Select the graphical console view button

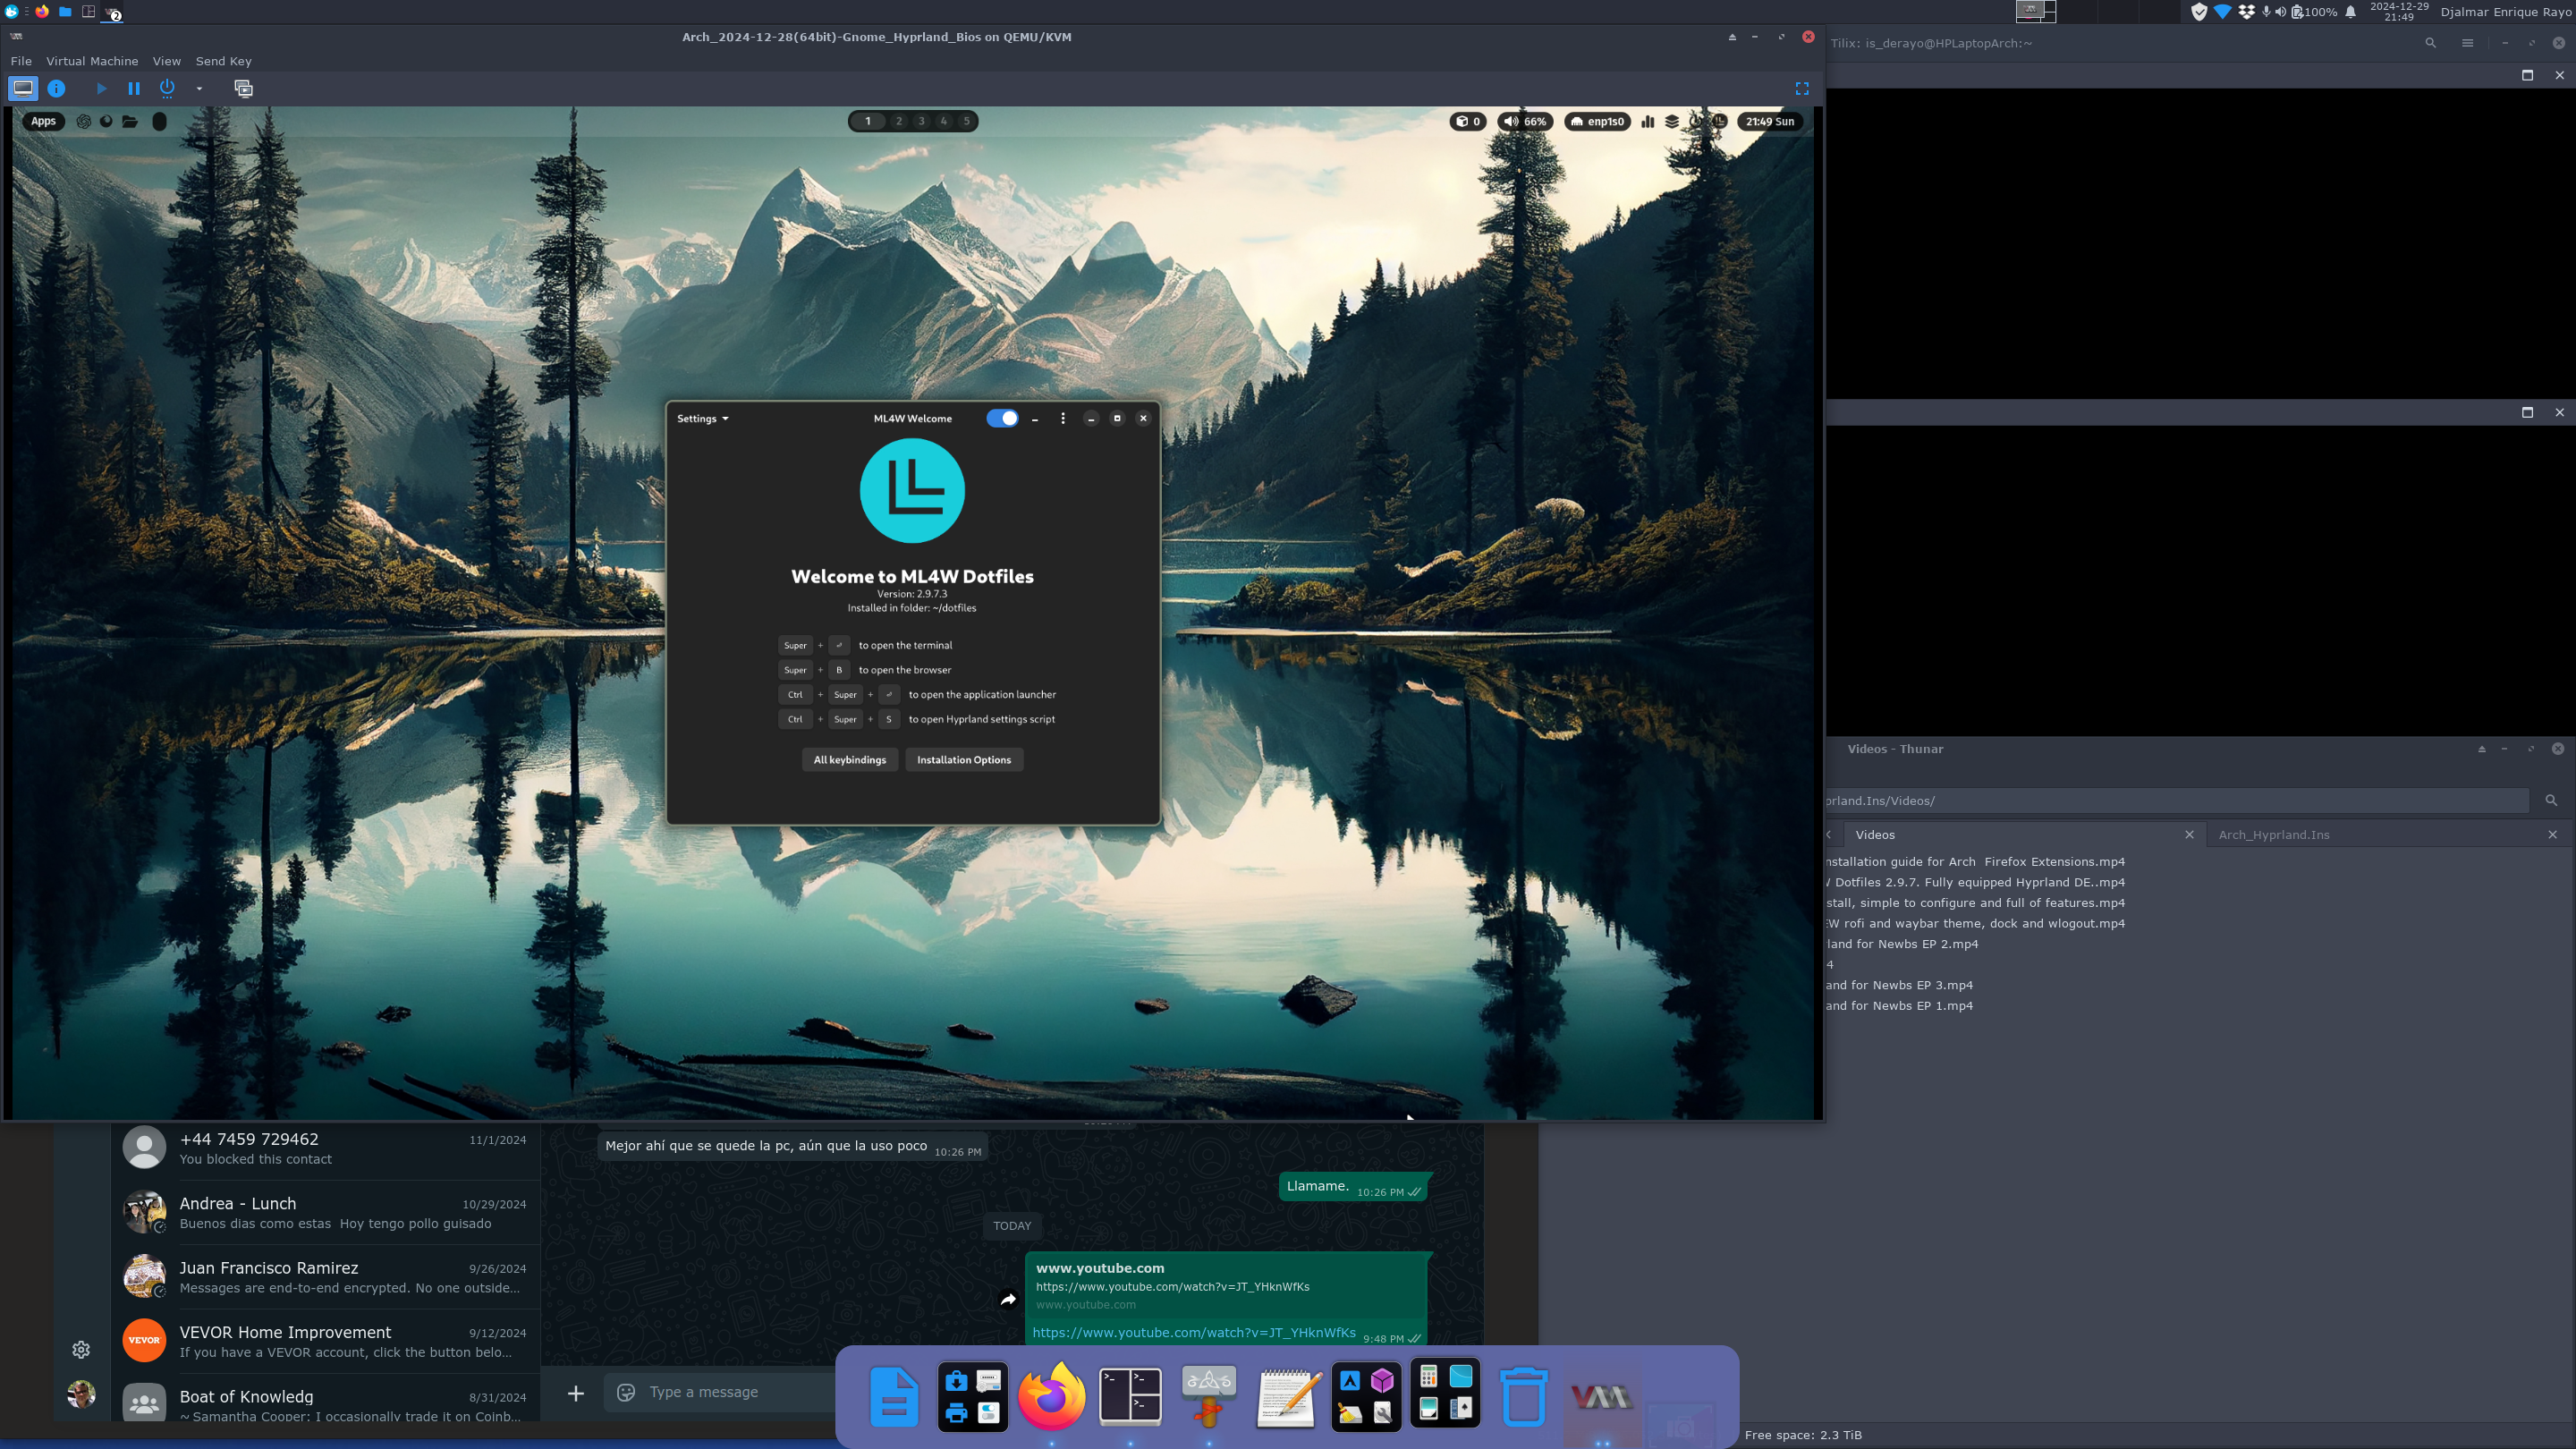pyautogui.click(x=23, y=88)
